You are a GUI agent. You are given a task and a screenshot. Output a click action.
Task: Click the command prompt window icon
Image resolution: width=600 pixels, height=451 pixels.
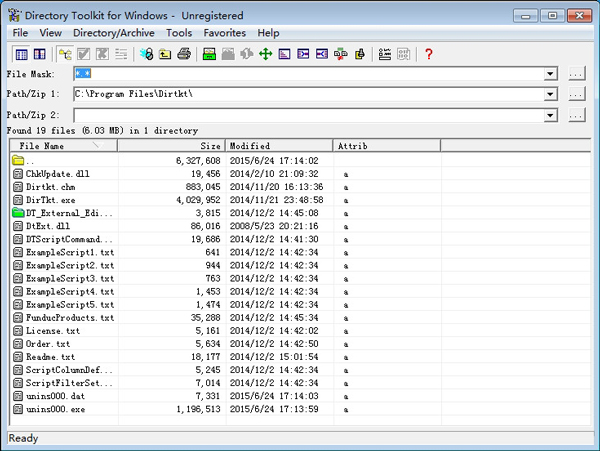click(x=284, y=54)
